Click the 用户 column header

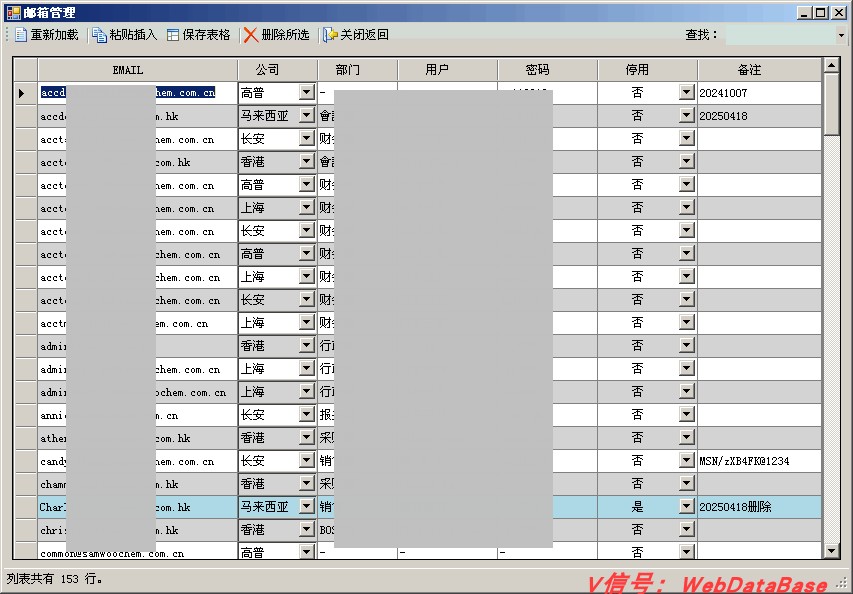click(447, 70)
